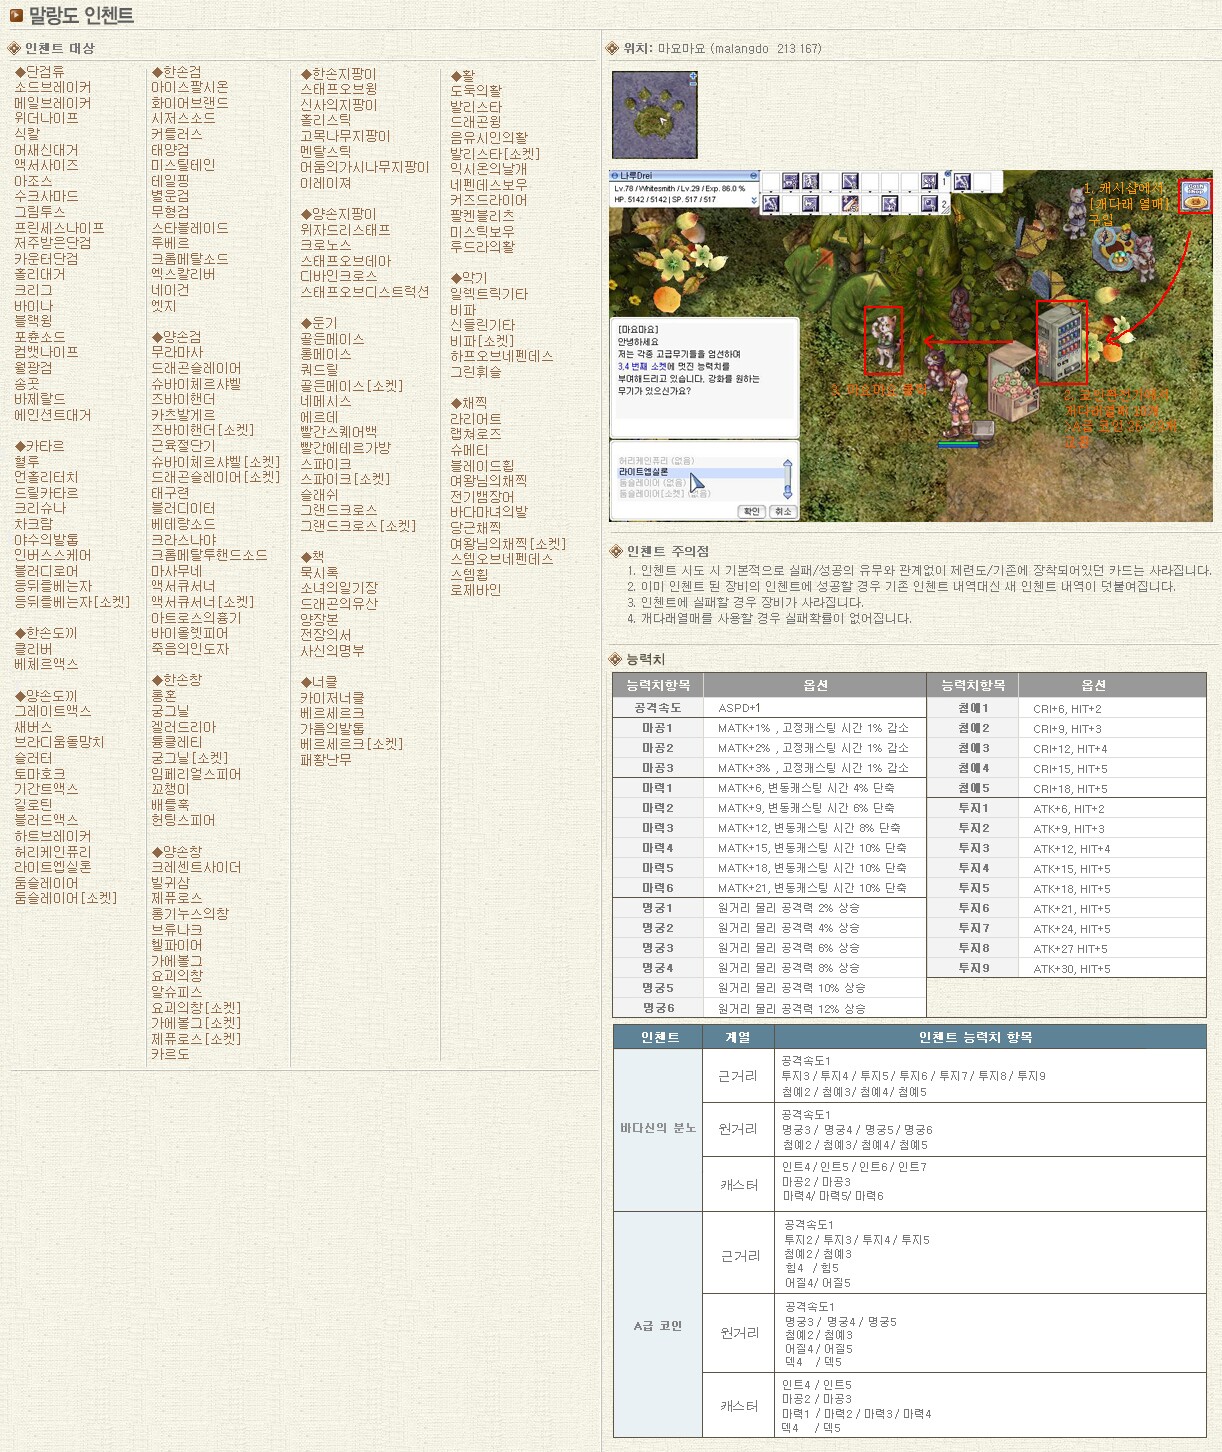1222x1452 pixels.
Task: Click the weapon list scrollbar track
Action: point(787,478)
